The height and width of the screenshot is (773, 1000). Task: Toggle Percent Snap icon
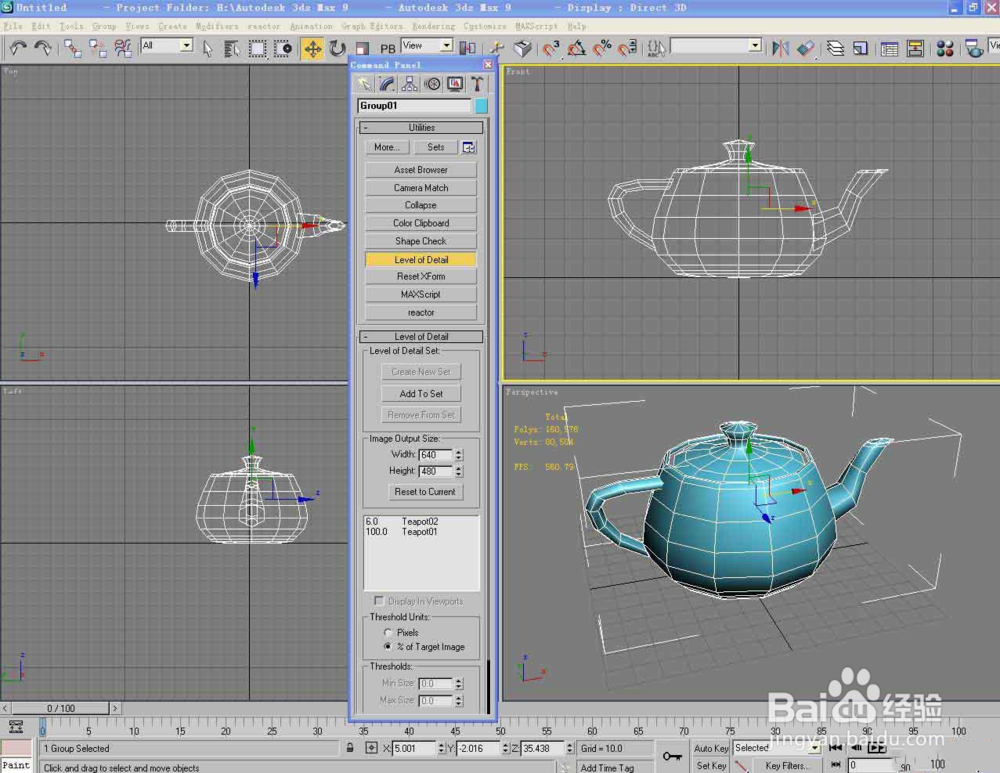click(x=601, y=48)
